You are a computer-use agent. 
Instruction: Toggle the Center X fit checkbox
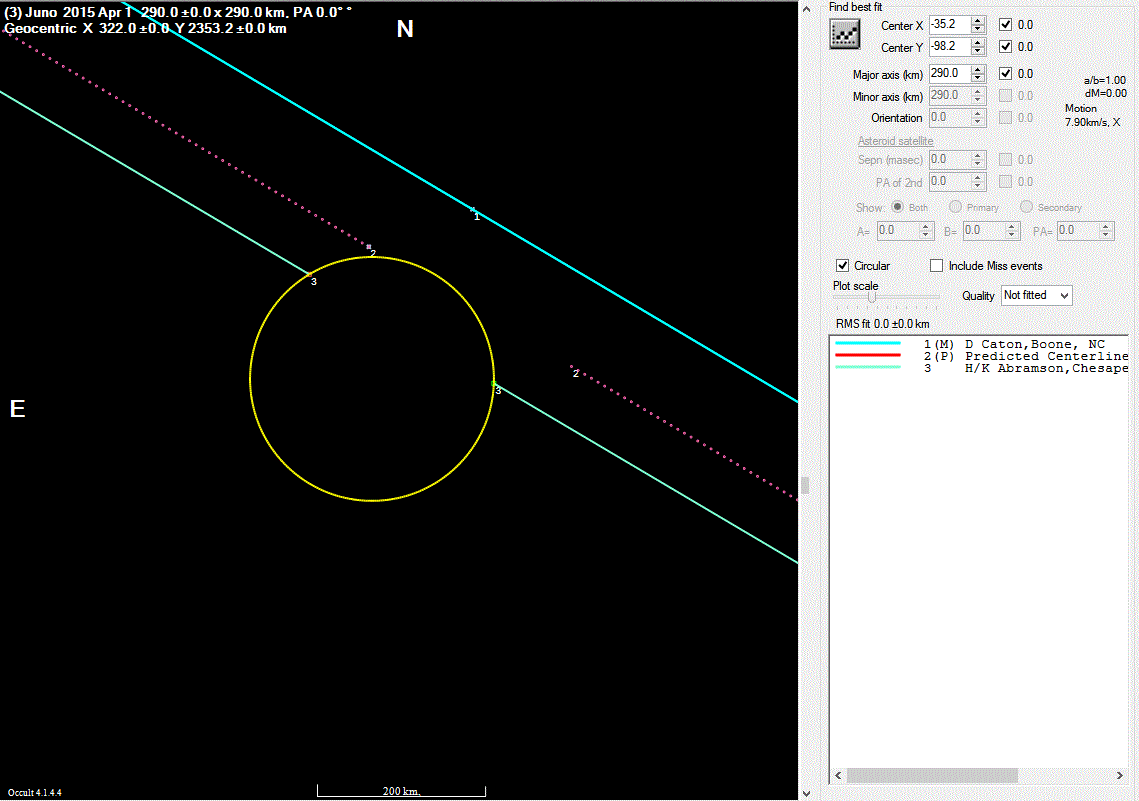[x=1005, y=24]
